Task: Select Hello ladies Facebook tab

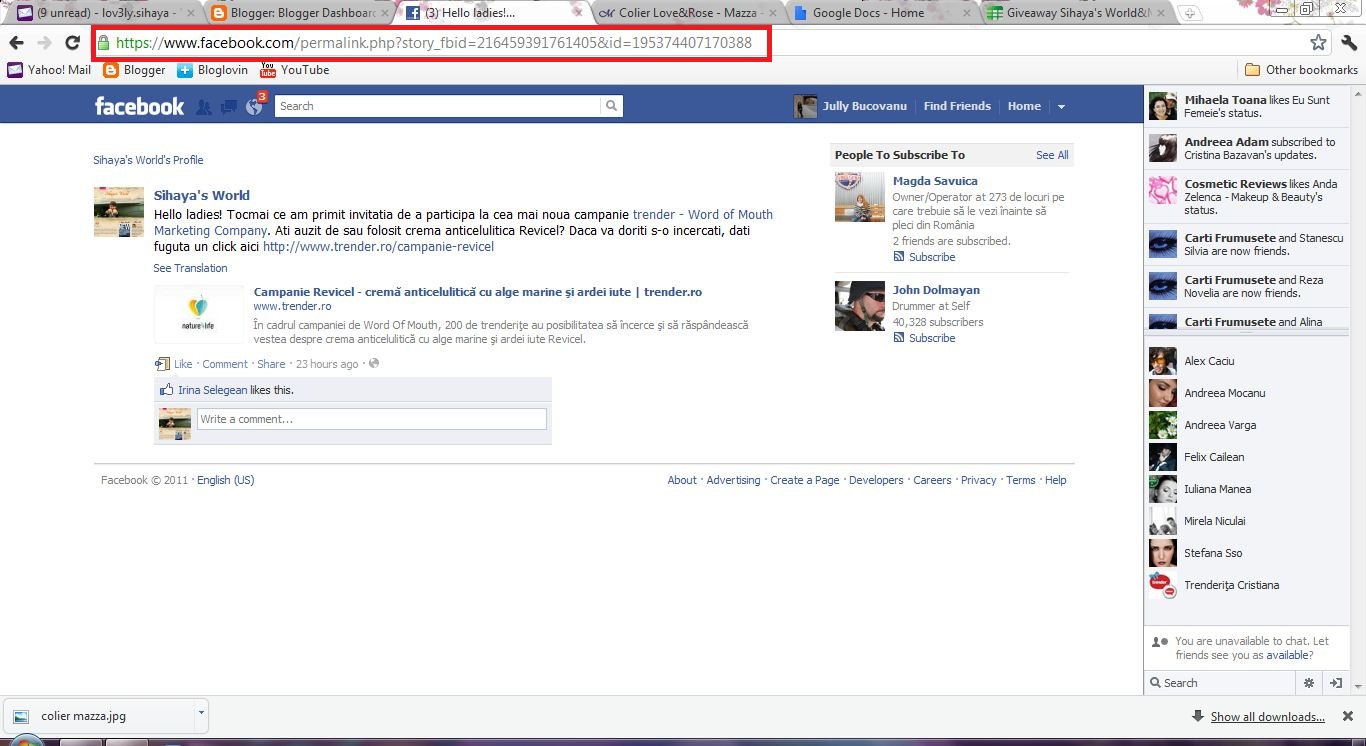Action: (x=490, y=13)
